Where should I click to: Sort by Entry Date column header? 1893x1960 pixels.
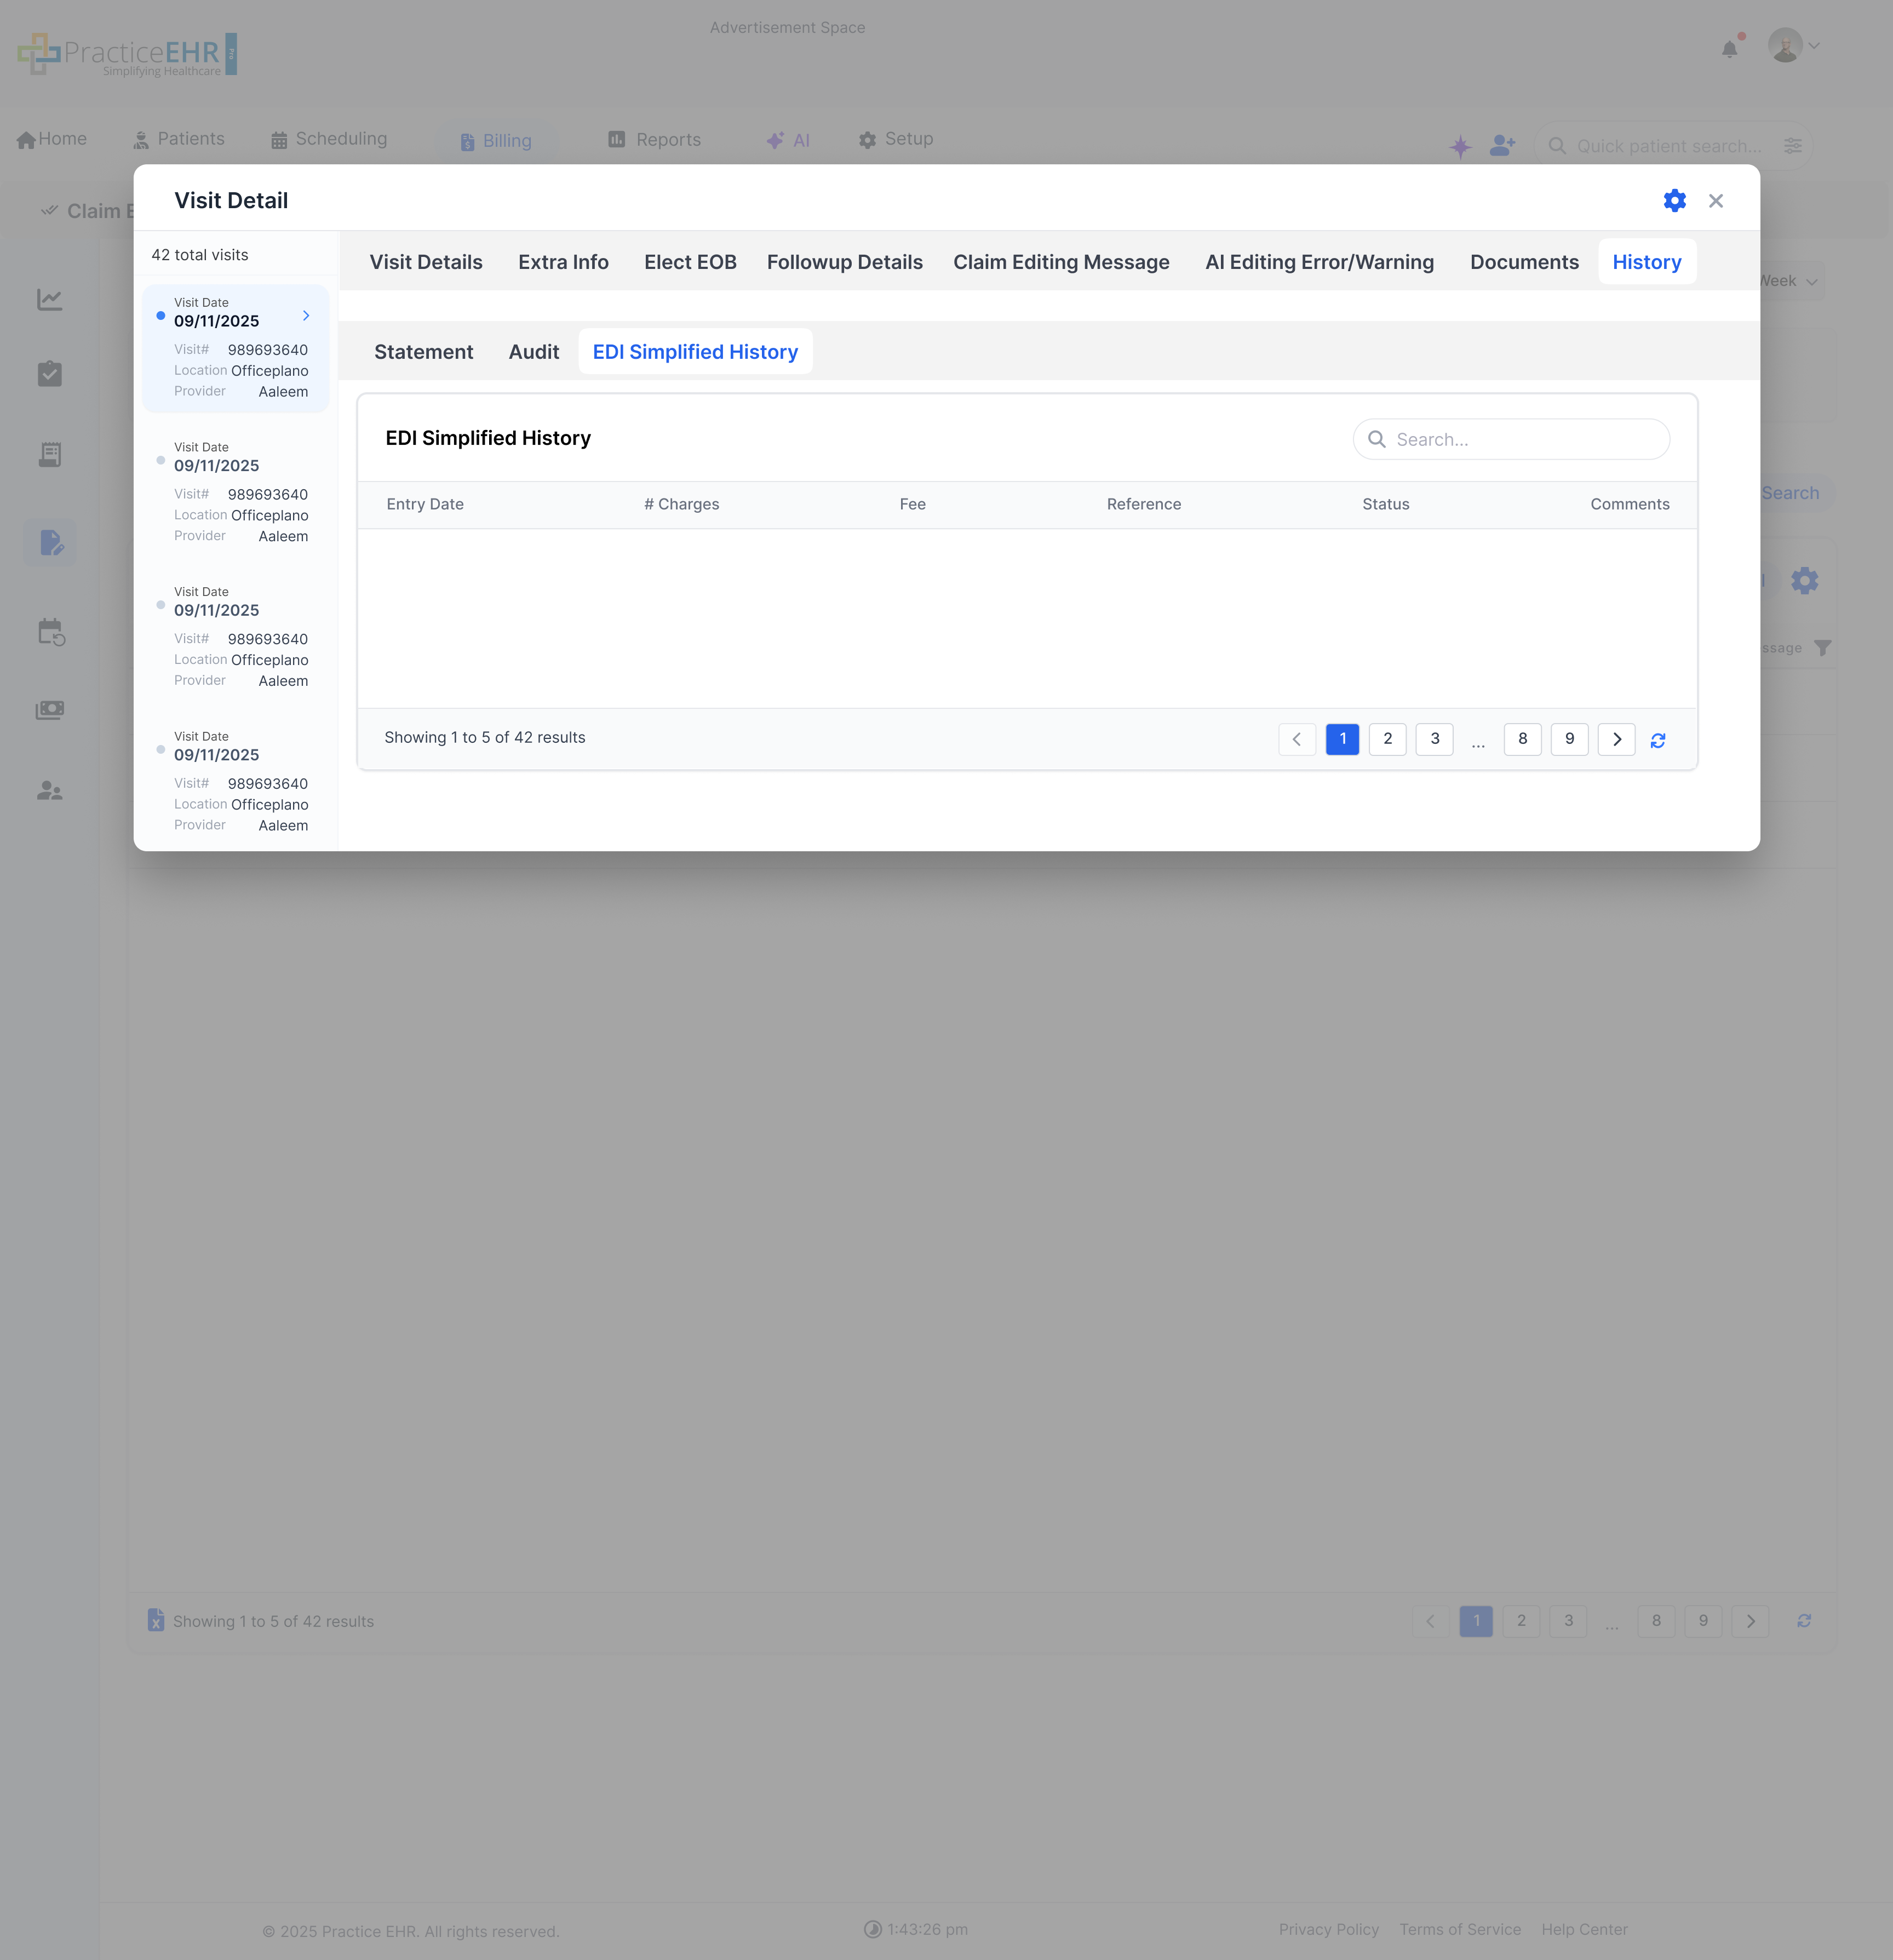tap(425, 504)
